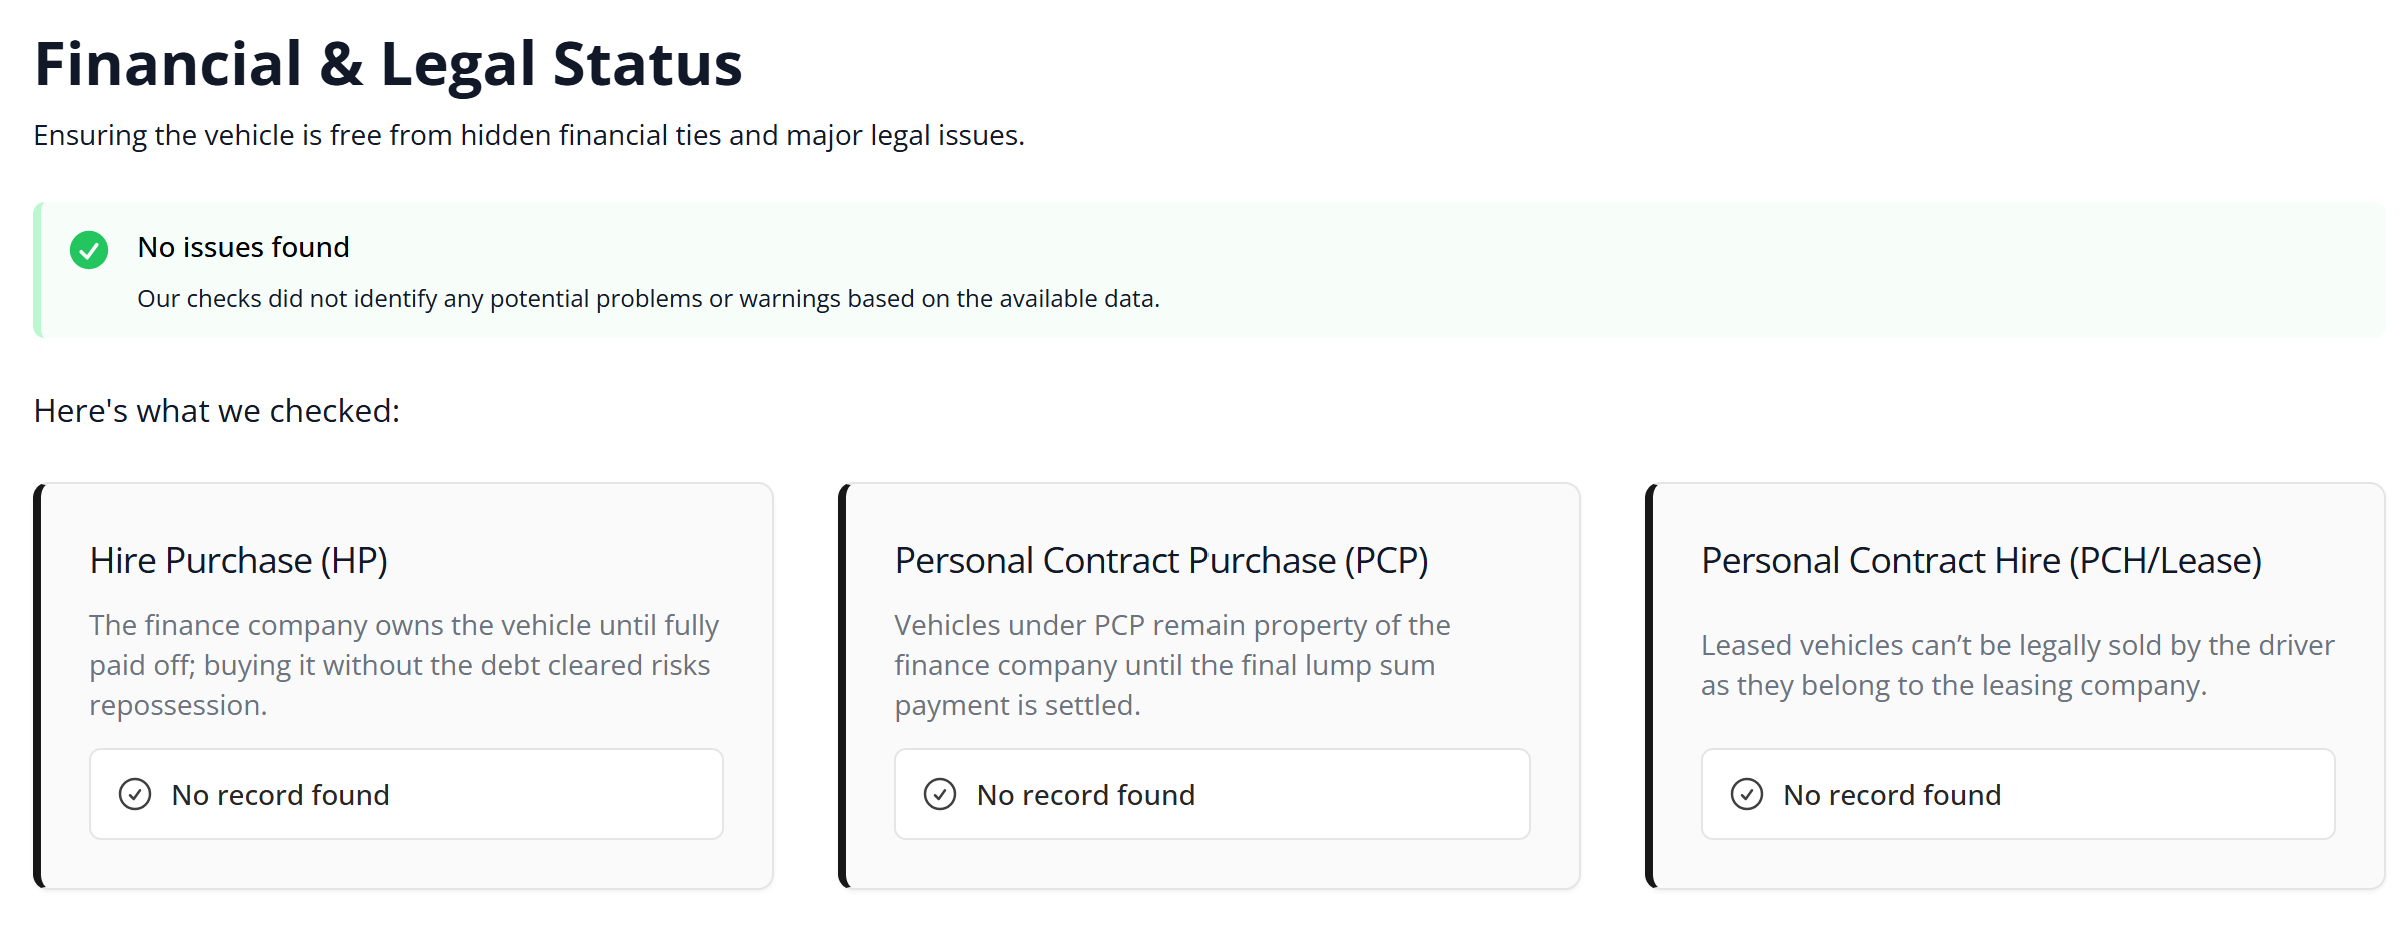Select the Personal Contract Hire (PCH/Lease) title
Image resolution: width=2408 pixels, height=928 pixels.
pyautogui.click(x=1981, y=561)
